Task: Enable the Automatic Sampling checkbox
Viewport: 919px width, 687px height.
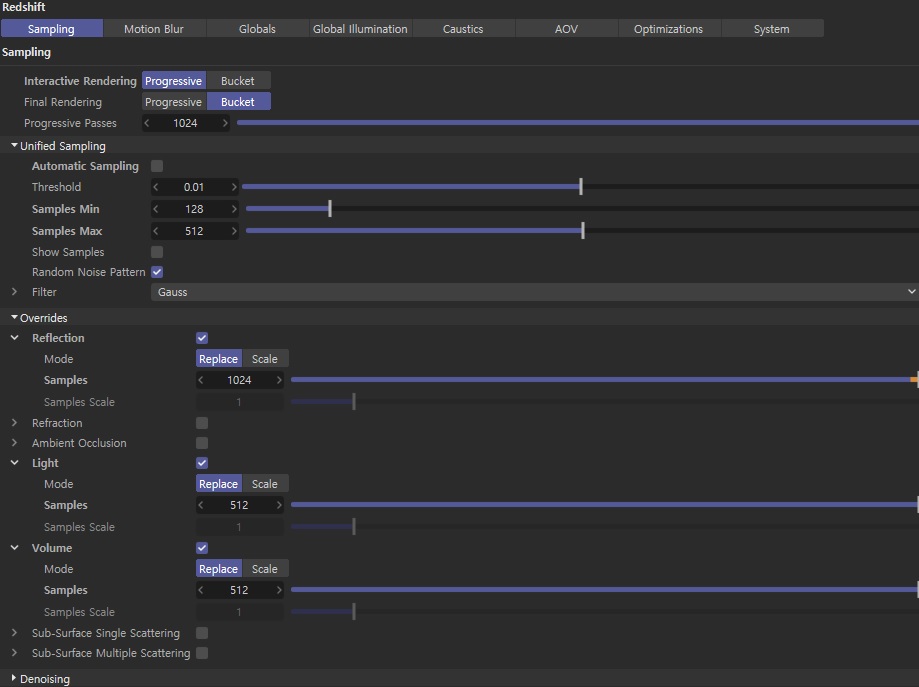Action: (x=157, y=166)
